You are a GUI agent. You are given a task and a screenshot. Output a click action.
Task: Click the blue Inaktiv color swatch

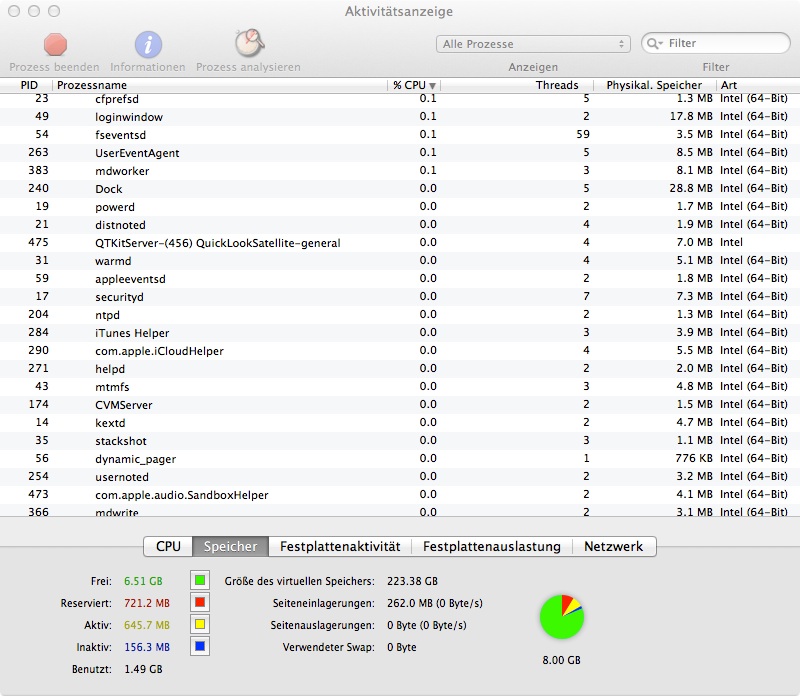coord(200,647)
